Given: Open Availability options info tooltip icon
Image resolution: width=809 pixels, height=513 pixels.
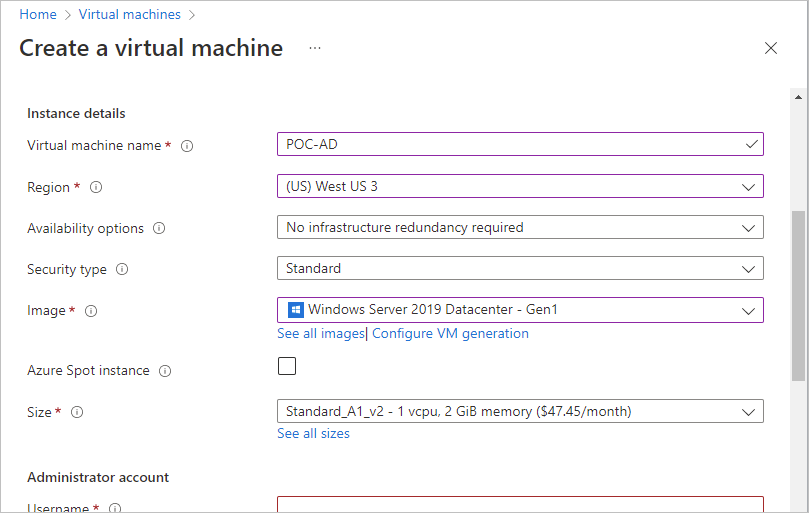Looking at the screenshot, I should click(159, 228).
